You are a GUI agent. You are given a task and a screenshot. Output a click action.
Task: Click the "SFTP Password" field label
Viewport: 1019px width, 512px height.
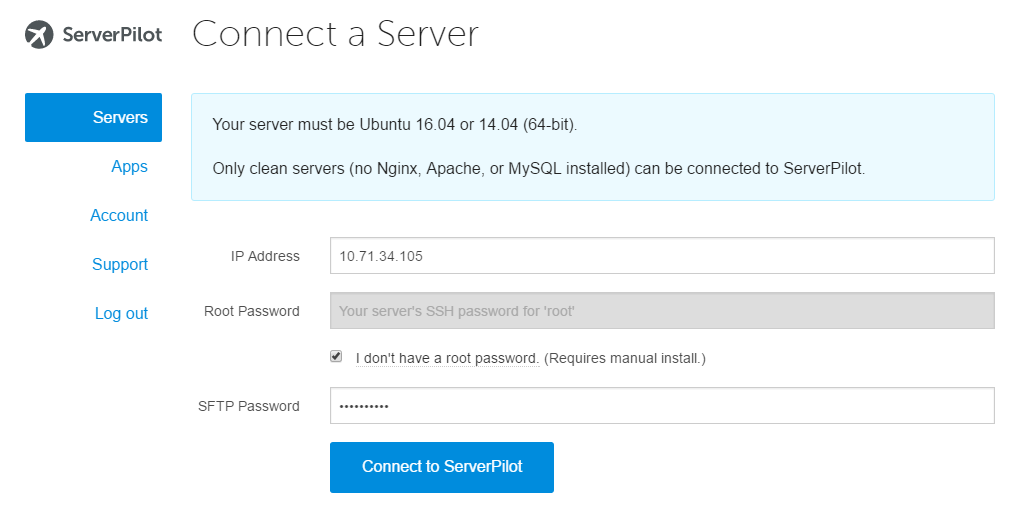[x=249, y=406]
